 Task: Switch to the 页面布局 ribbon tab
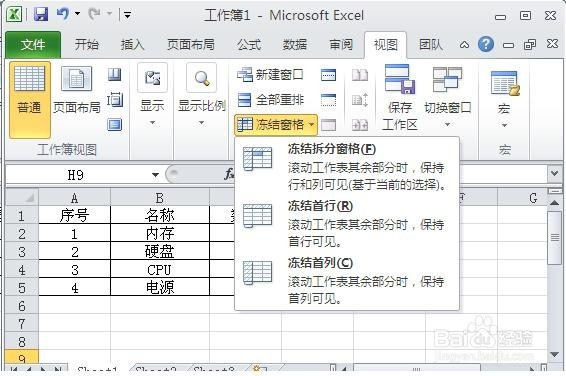tap(191, 45)
